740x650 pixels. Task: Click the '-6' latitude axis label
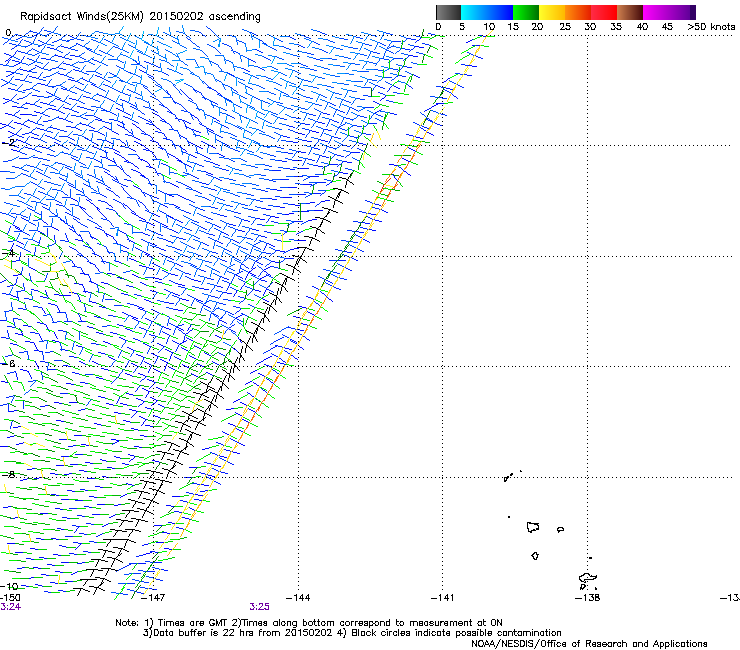pyautogui.click(x=9, y=363)
